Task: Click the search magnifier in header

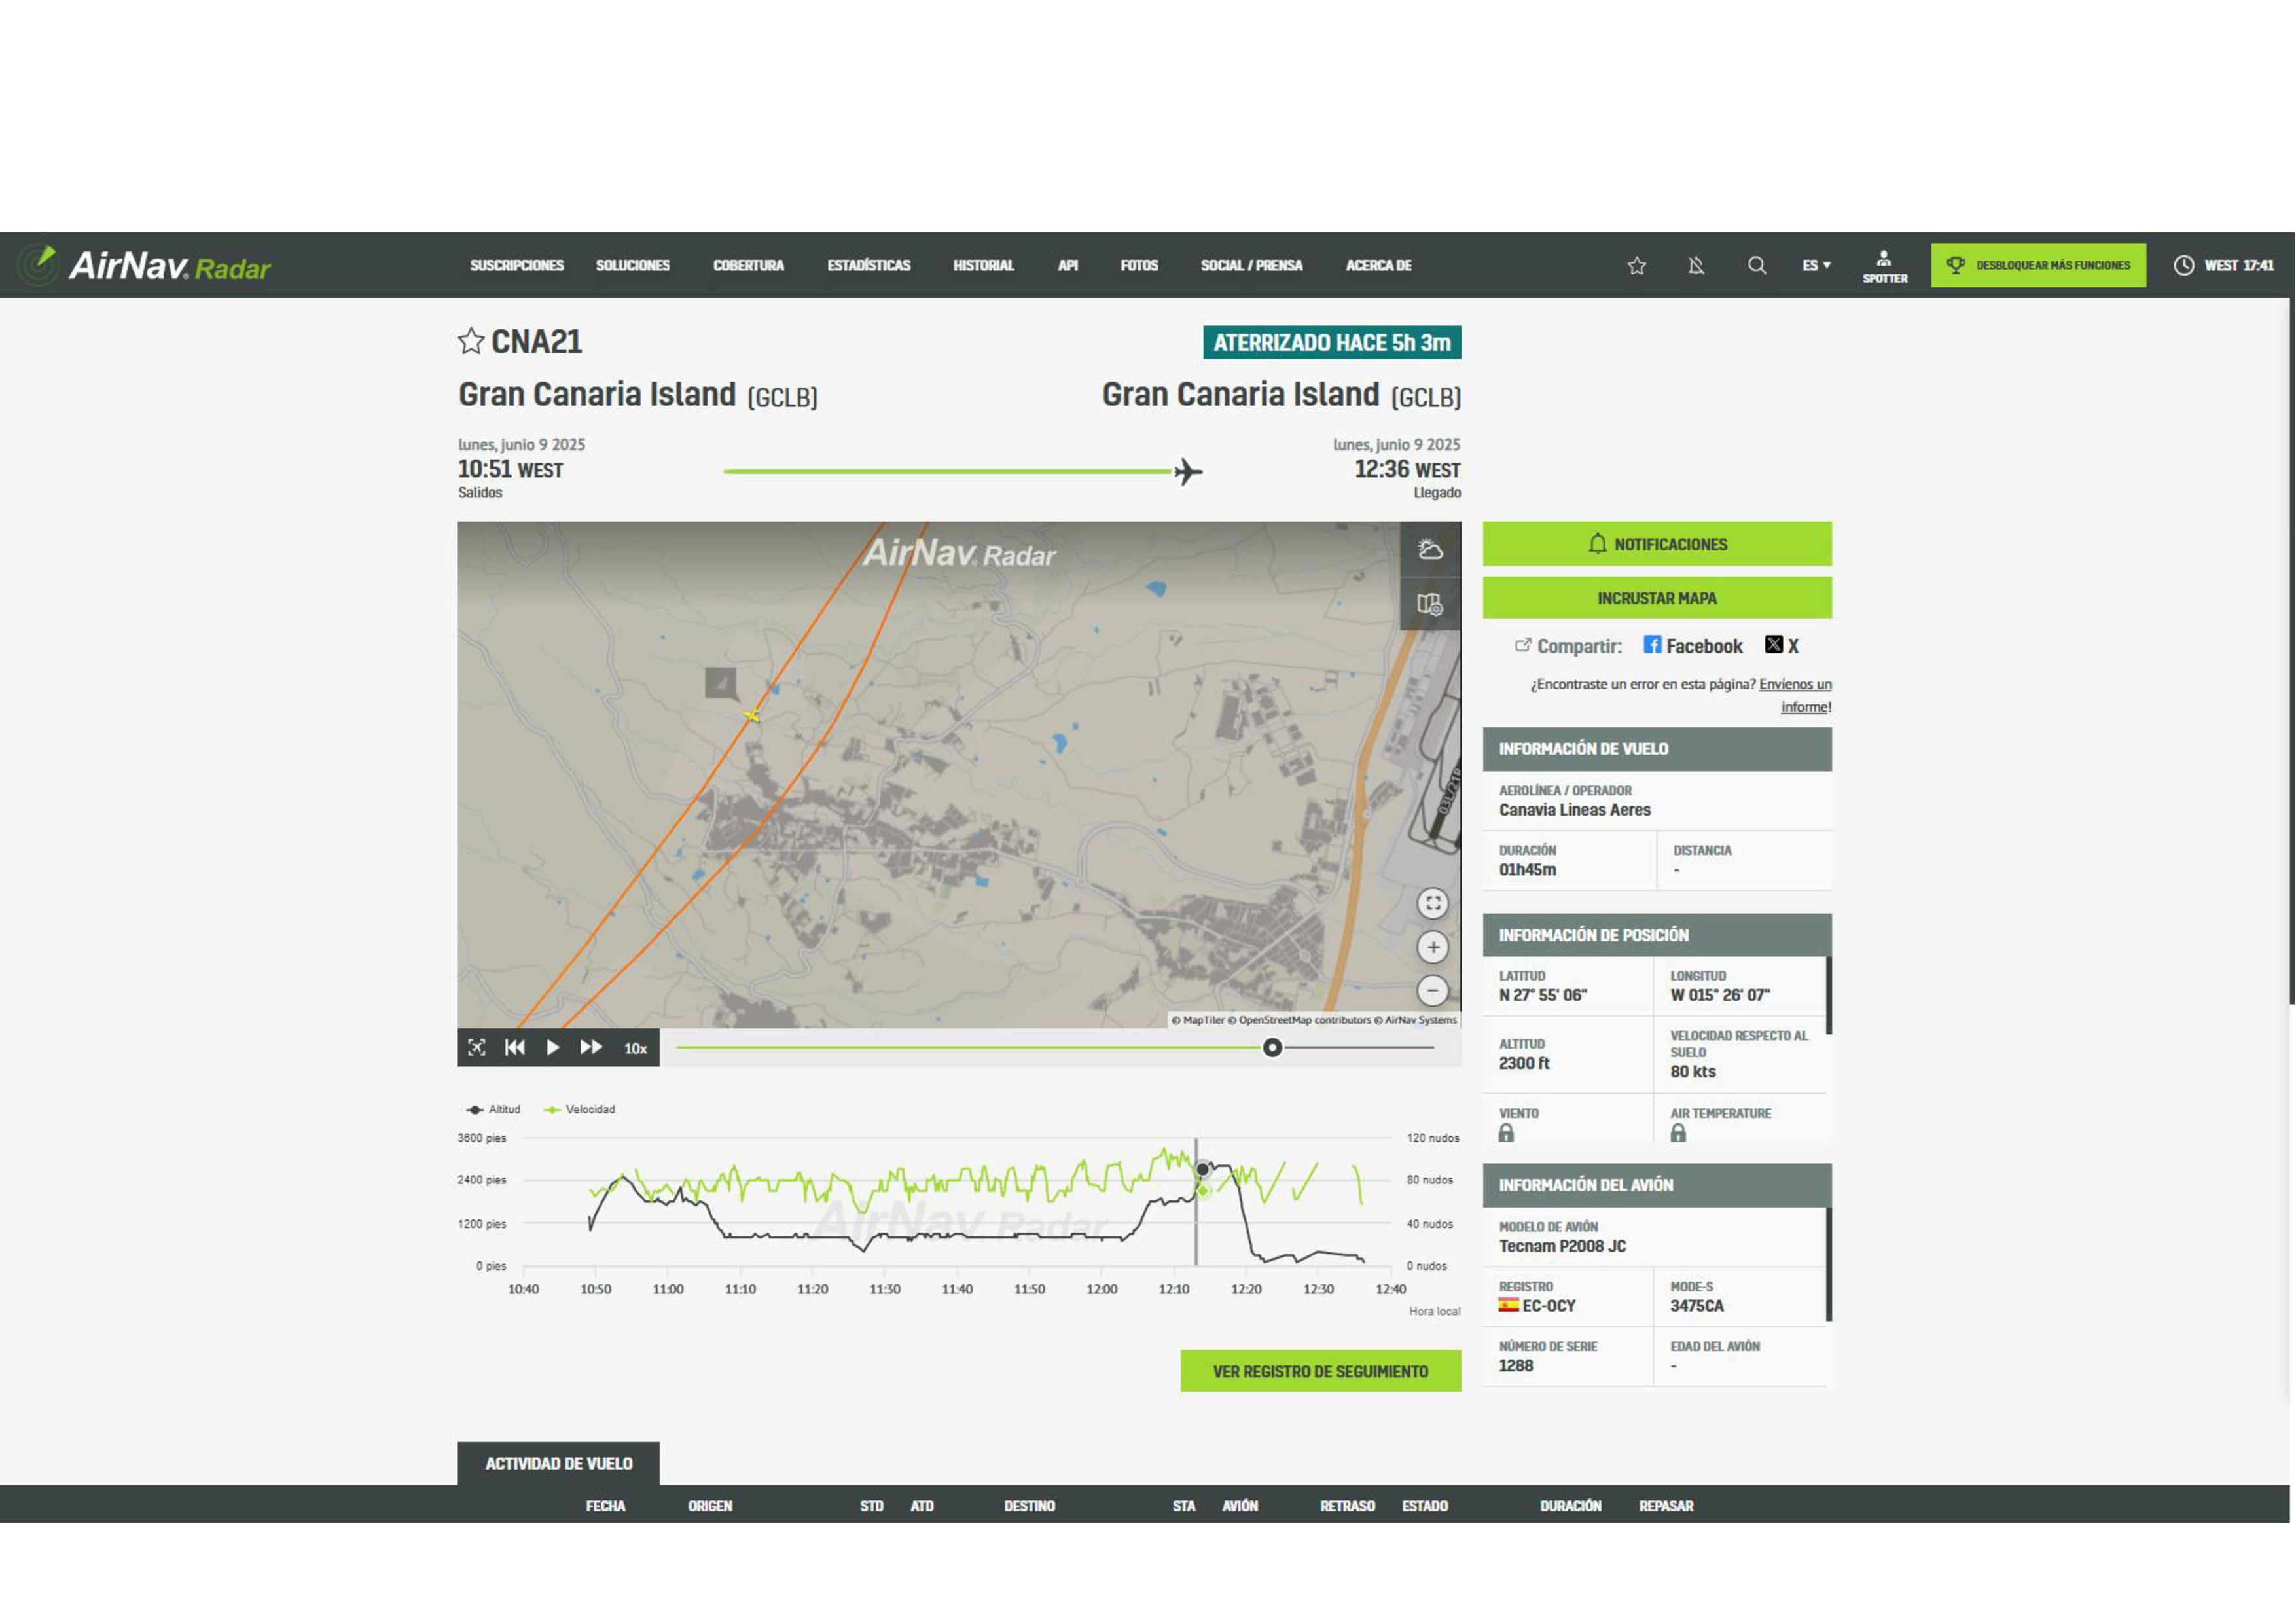Action: pos(1756,265)
